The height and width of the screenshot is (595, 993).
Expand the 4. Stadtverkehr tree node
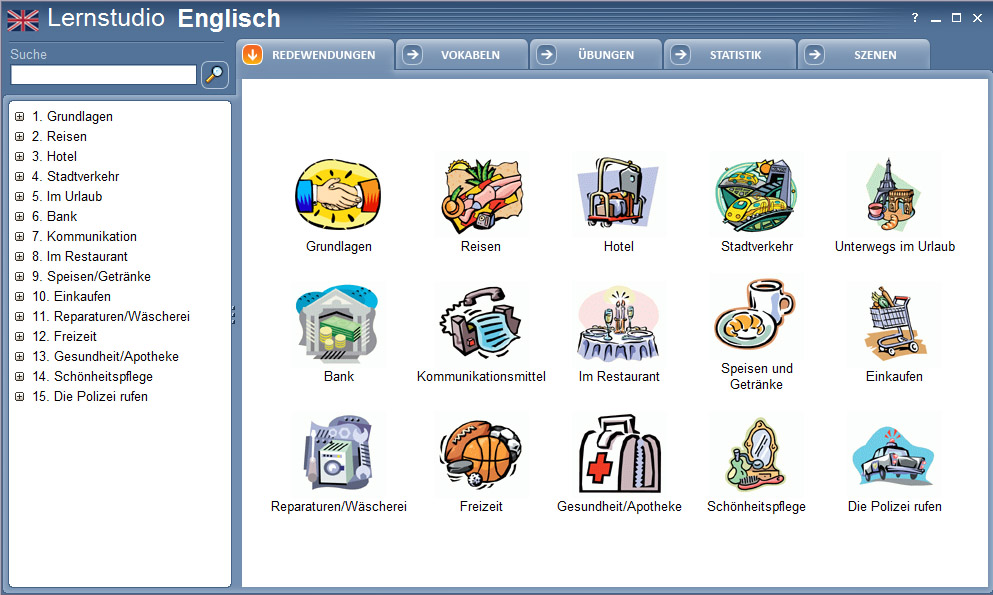coord(20,177)
